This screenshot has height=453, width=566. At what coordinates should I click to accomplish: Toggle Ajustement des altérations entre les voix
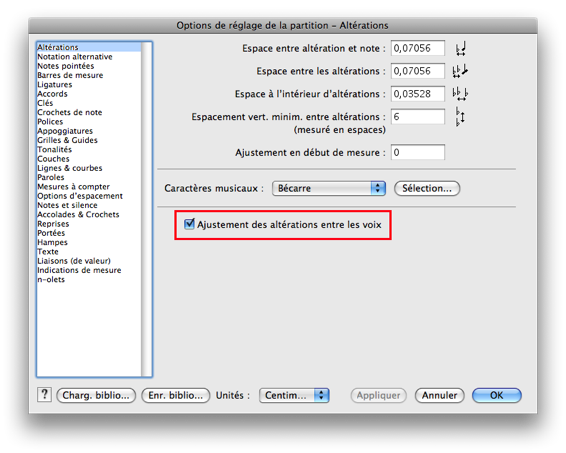click(x=189, y=224)
